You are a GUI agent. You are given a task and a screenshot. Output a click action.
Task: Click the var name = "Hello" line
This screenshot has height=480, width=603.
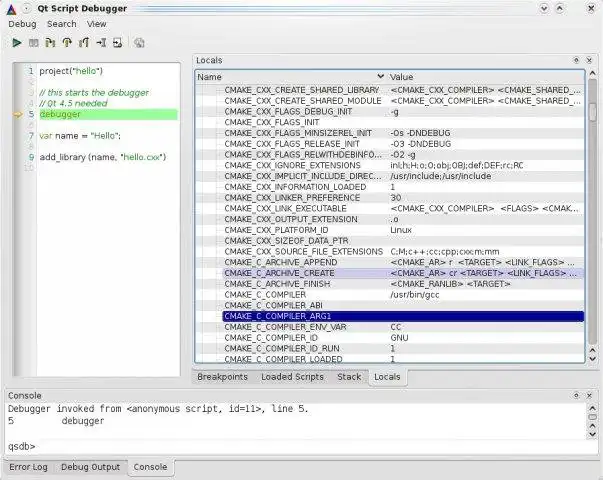(80, 136)
